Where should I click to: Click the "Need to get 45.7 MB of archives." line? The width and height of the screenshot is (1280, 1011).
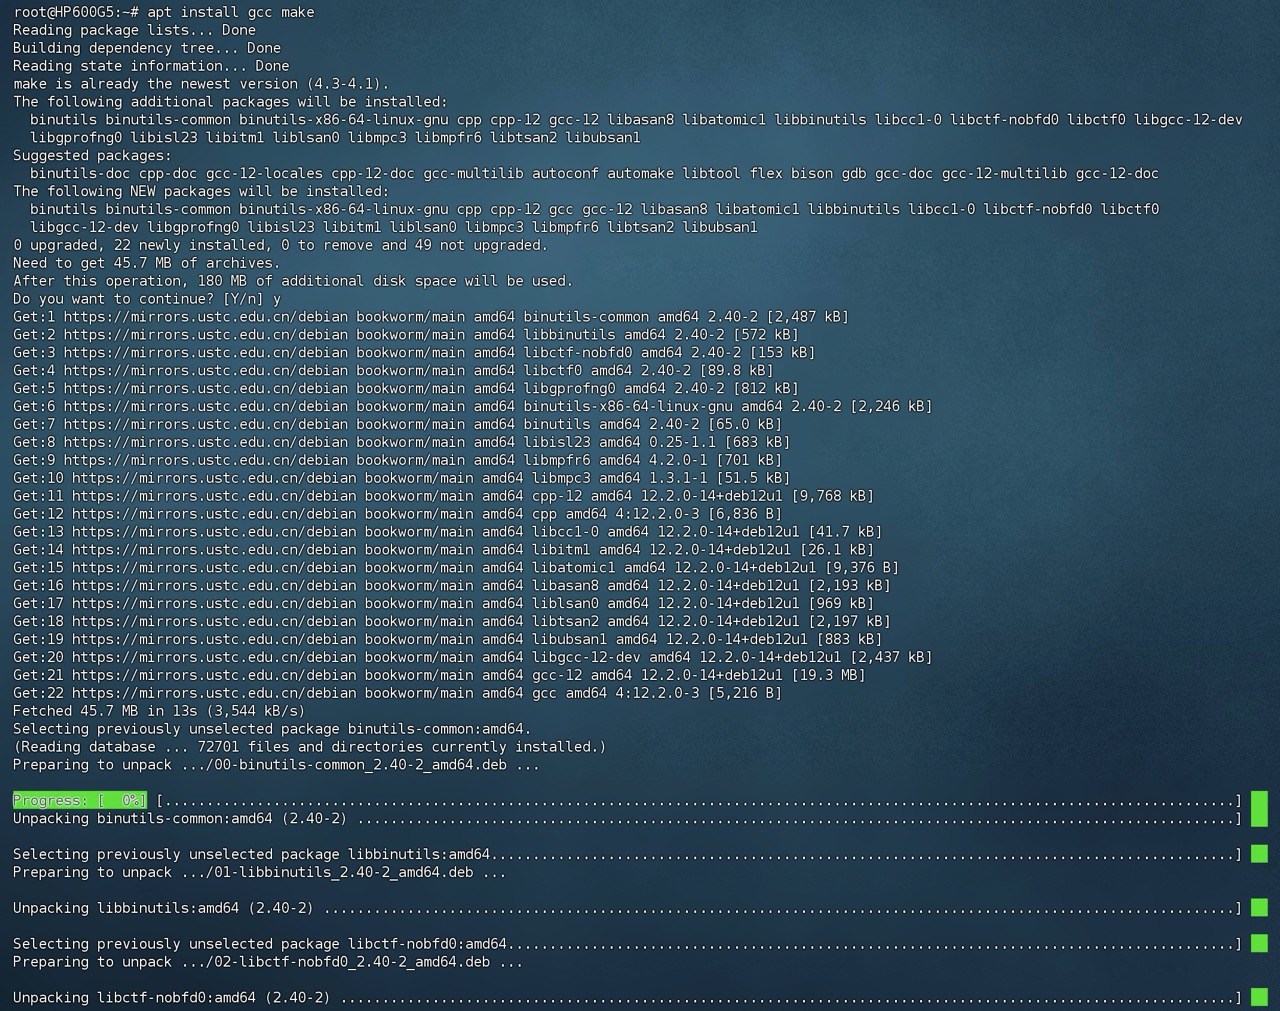click(147, 263)
